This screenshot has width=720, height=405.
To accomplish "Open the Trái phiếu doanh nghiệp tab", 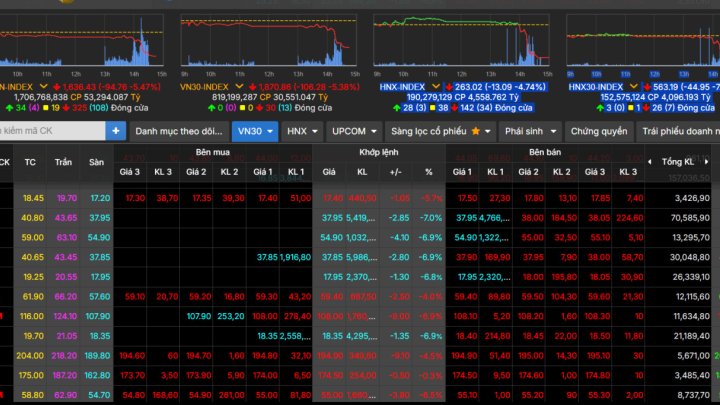I will [680, 131].
